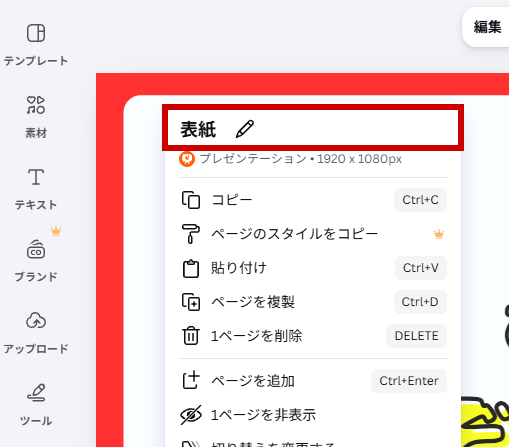509x447 pixels.
Task: Click the Ctrl+D shortcut badge
Action: [x=420, y=302]
